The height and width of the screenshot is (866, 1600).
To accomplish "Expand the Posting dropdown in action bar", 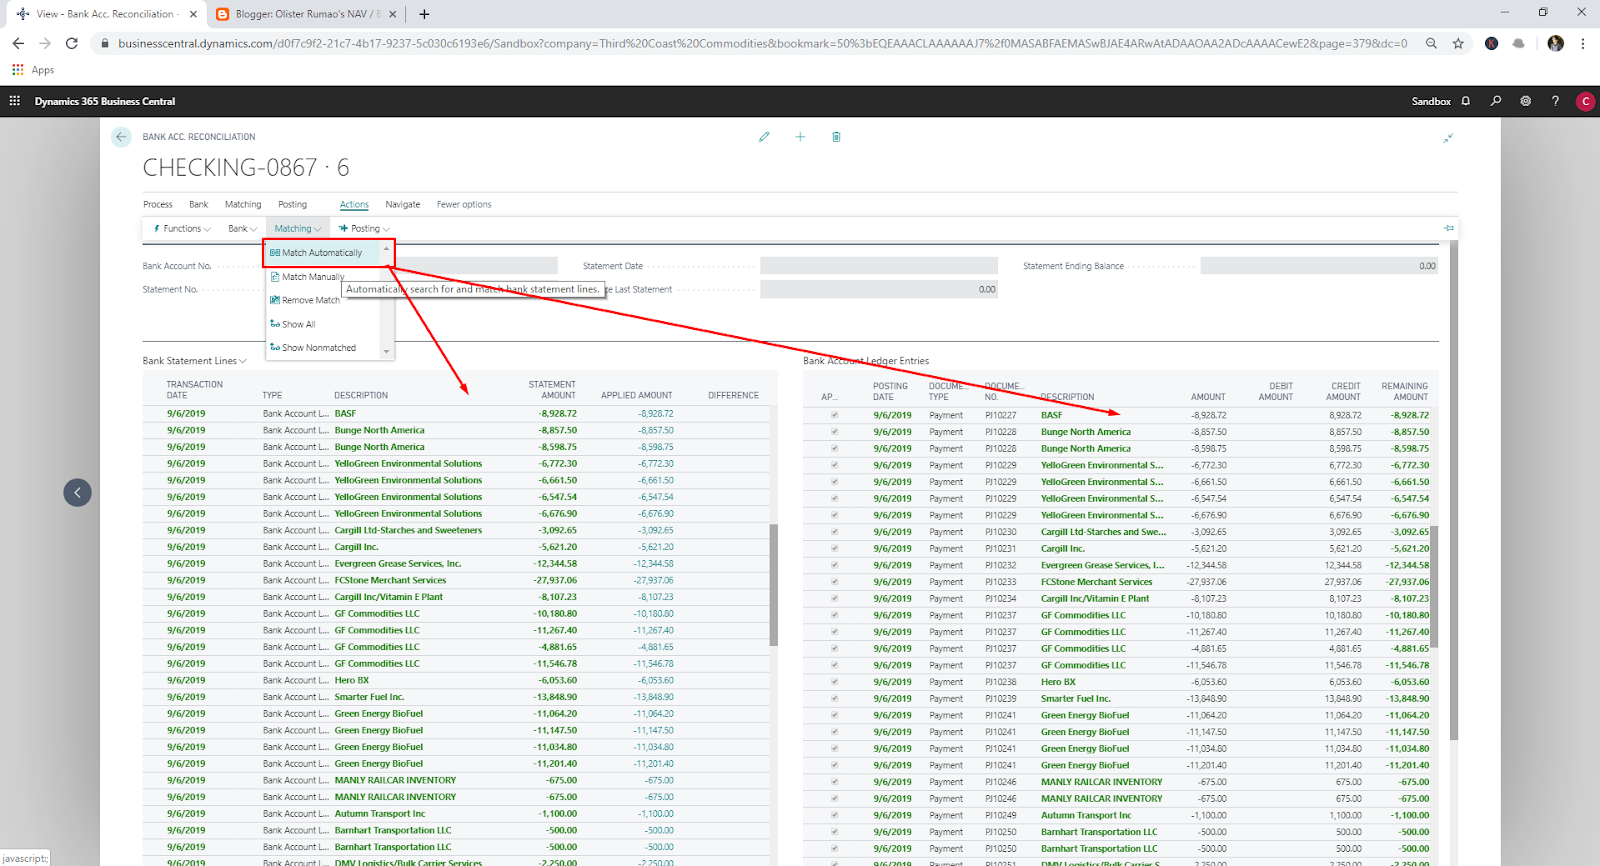I will click(364, 228).
